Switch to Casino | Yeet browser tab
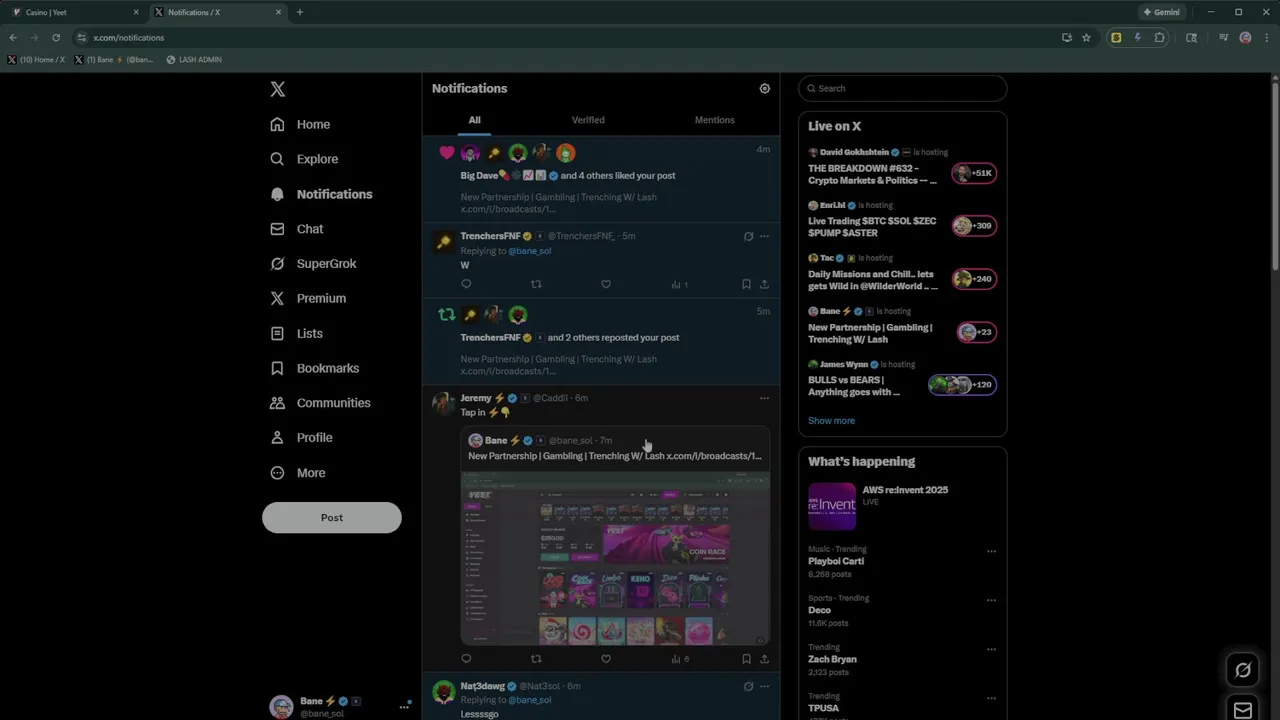Screen dimensions: 1280x720 click(76, 12)
